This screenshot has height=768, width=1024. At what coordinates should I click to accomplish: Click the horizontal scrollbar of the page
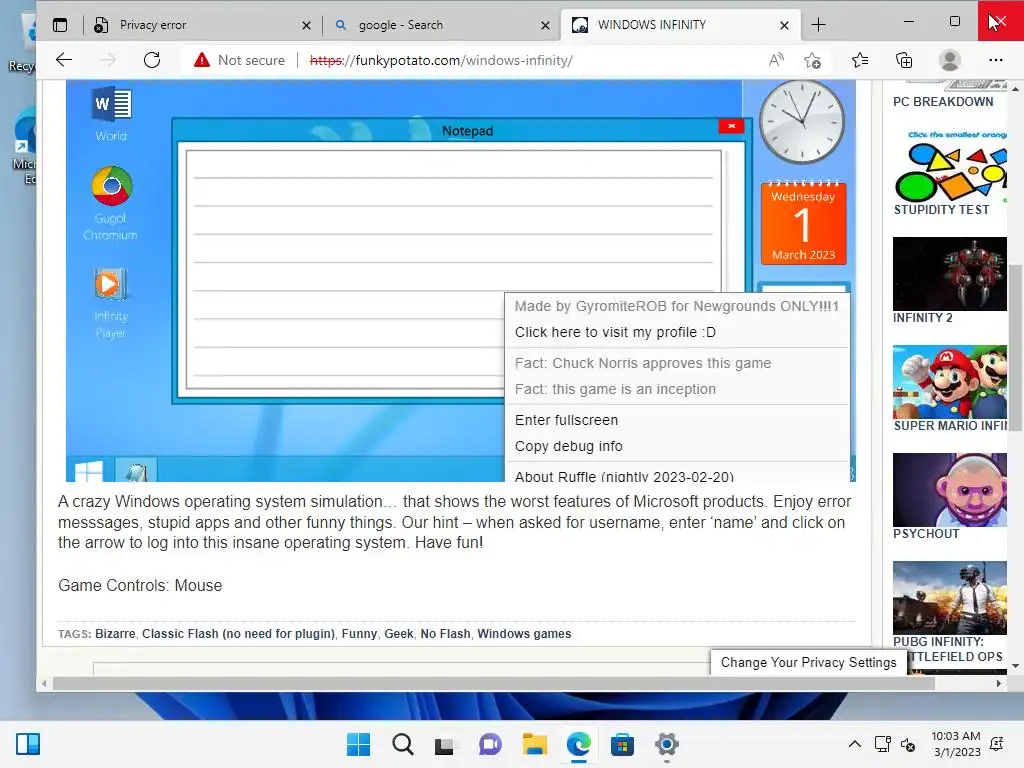coord(494,683)
